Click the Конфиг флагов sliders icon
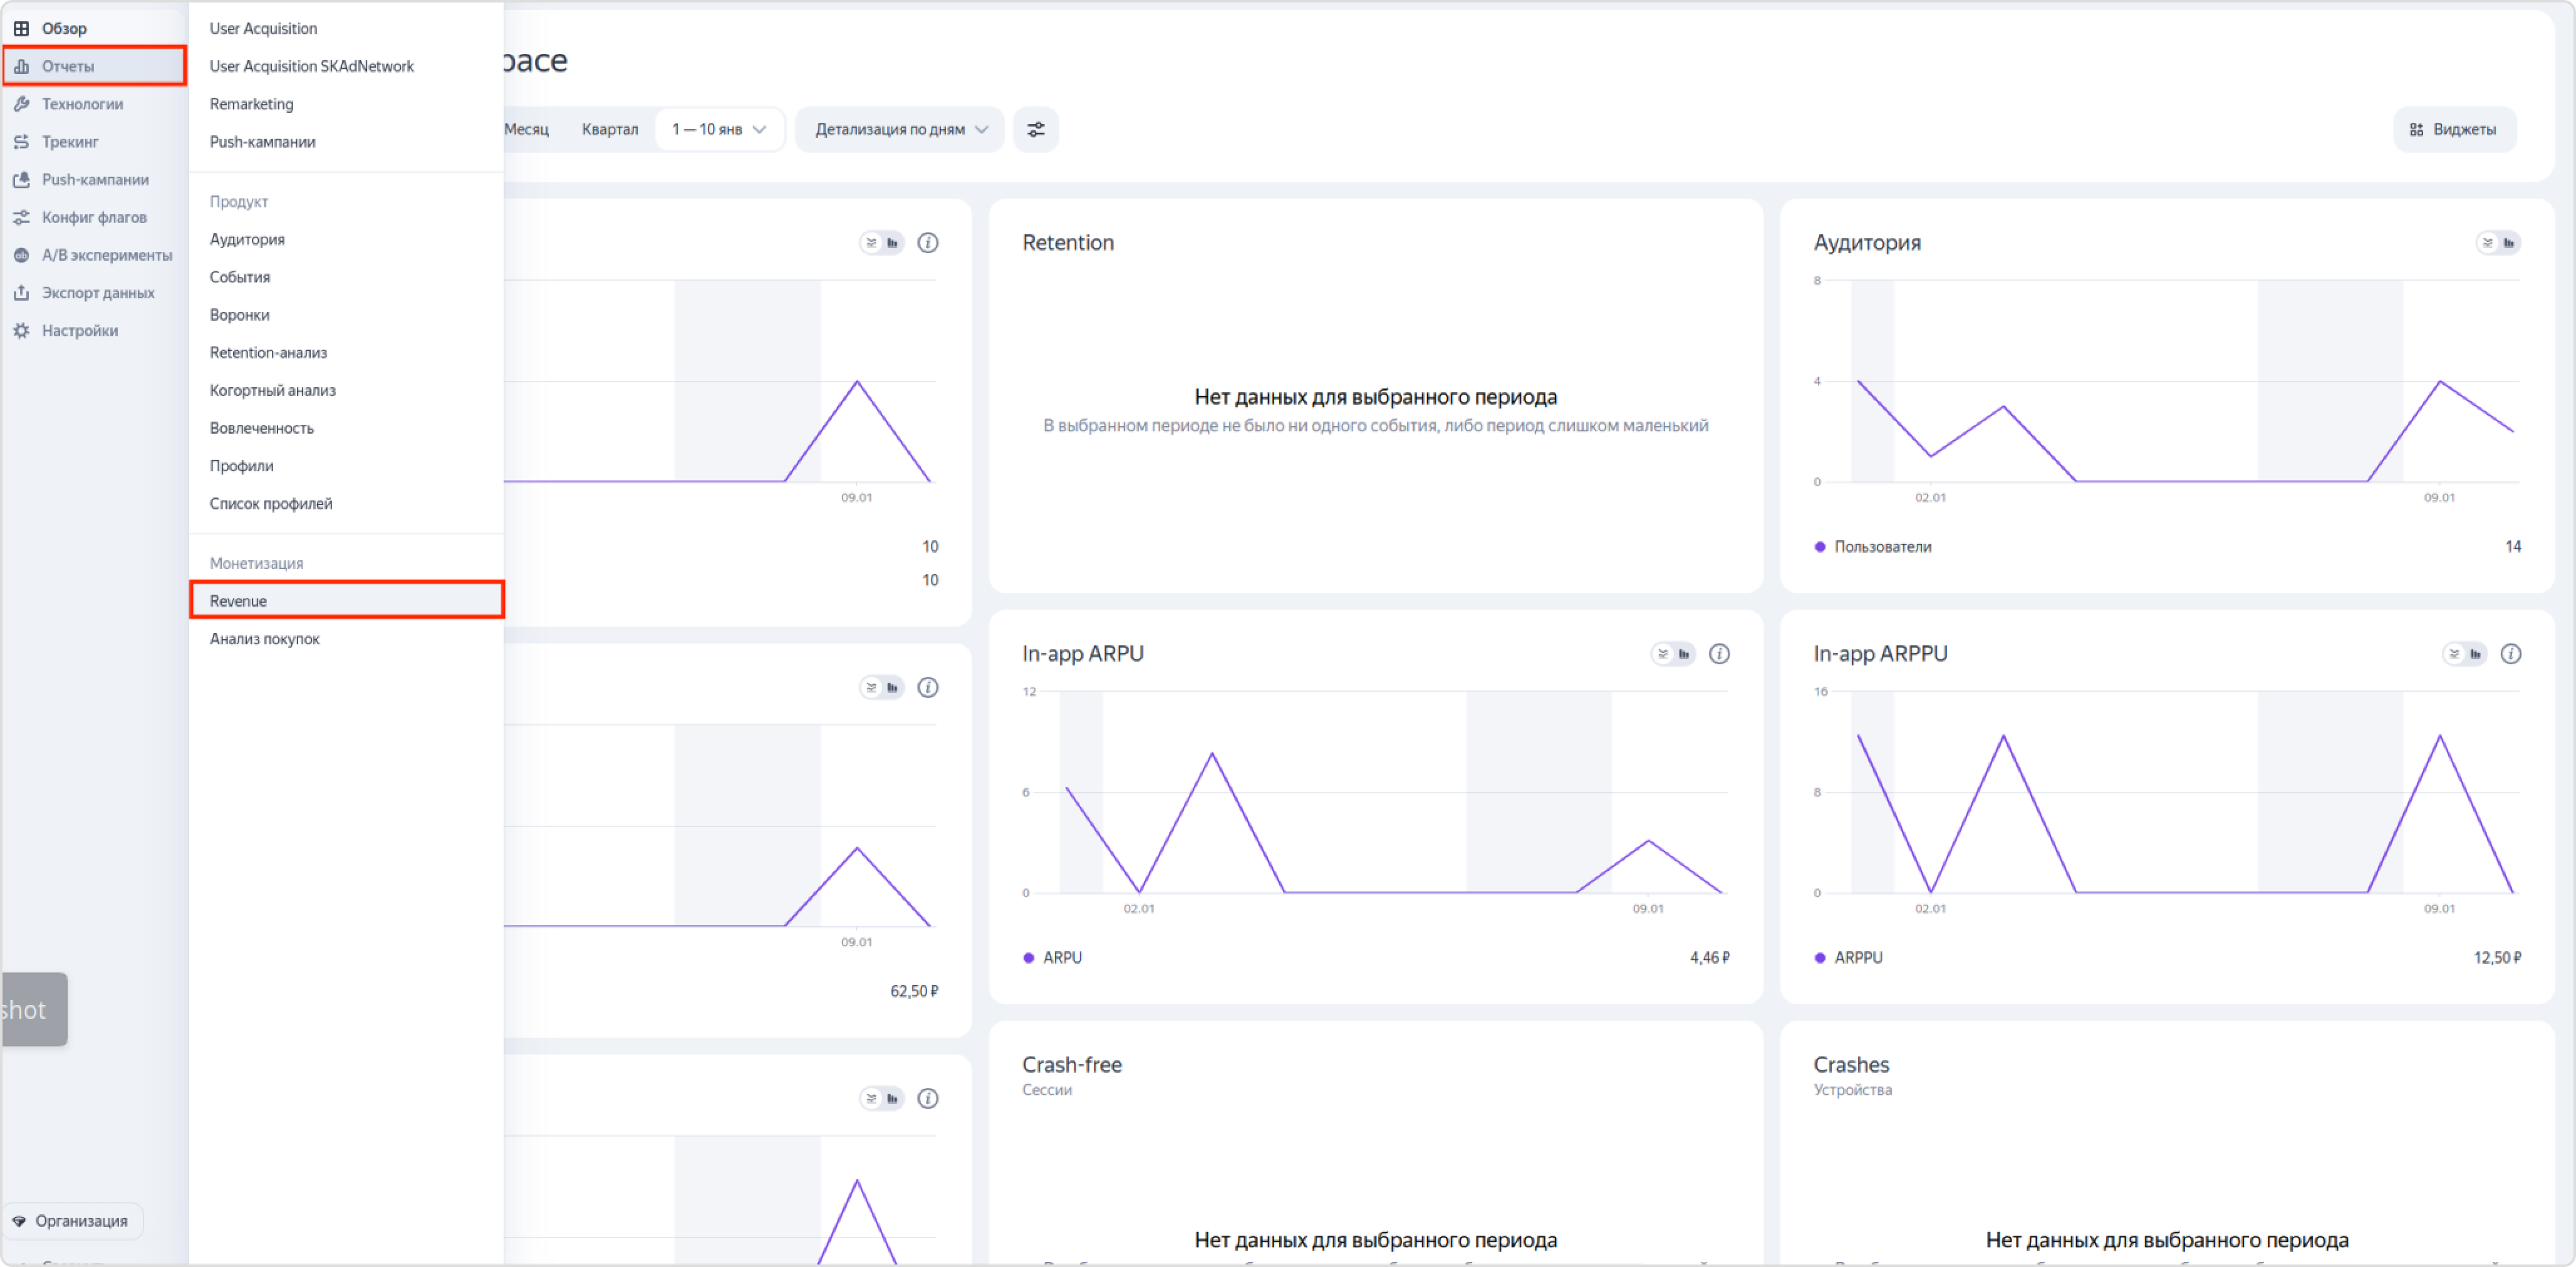 (x=21, y=217)
